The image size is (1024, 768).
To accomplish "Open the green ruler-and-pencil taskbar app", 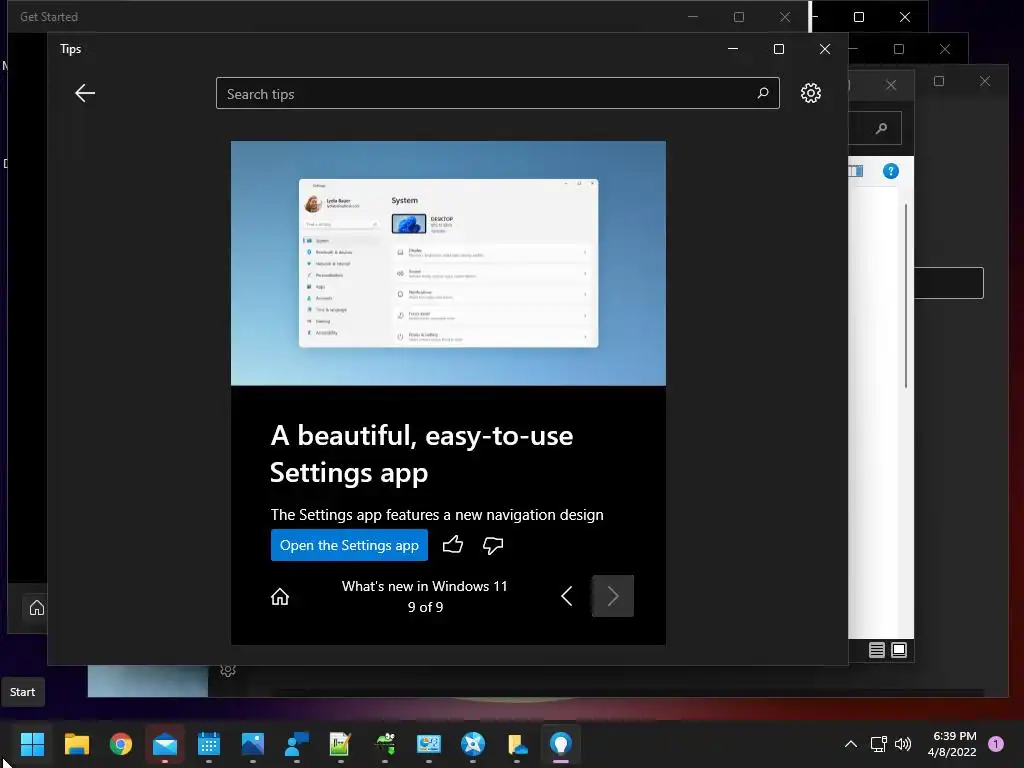I will (x=340, y=744).
